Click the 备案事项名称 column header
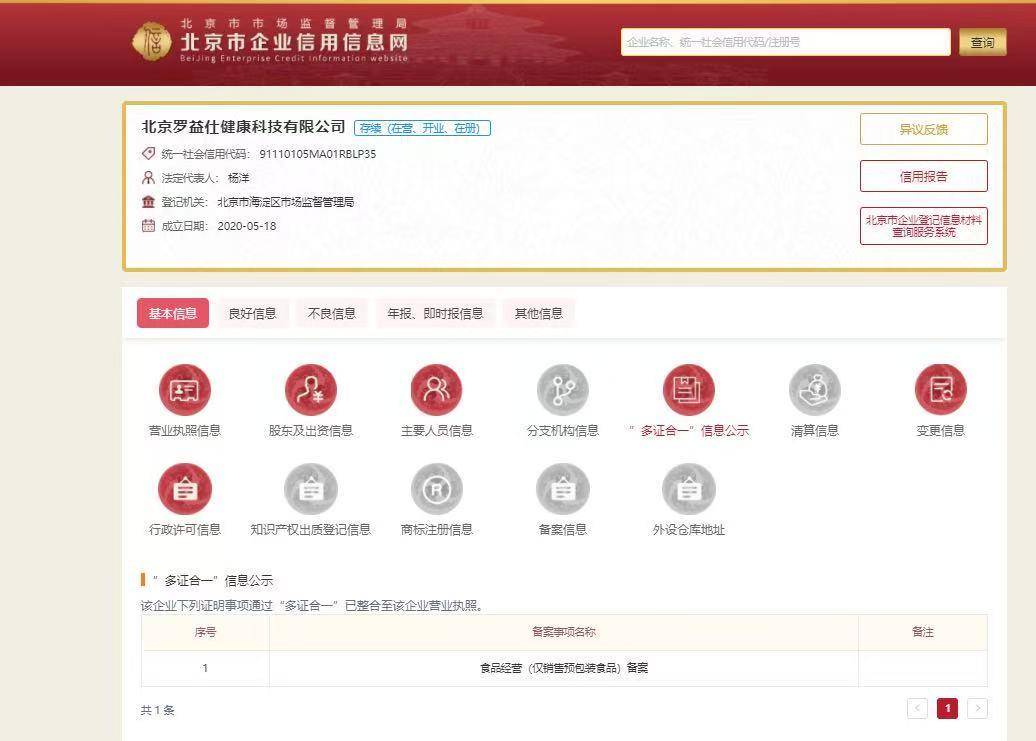 [564, 632]
